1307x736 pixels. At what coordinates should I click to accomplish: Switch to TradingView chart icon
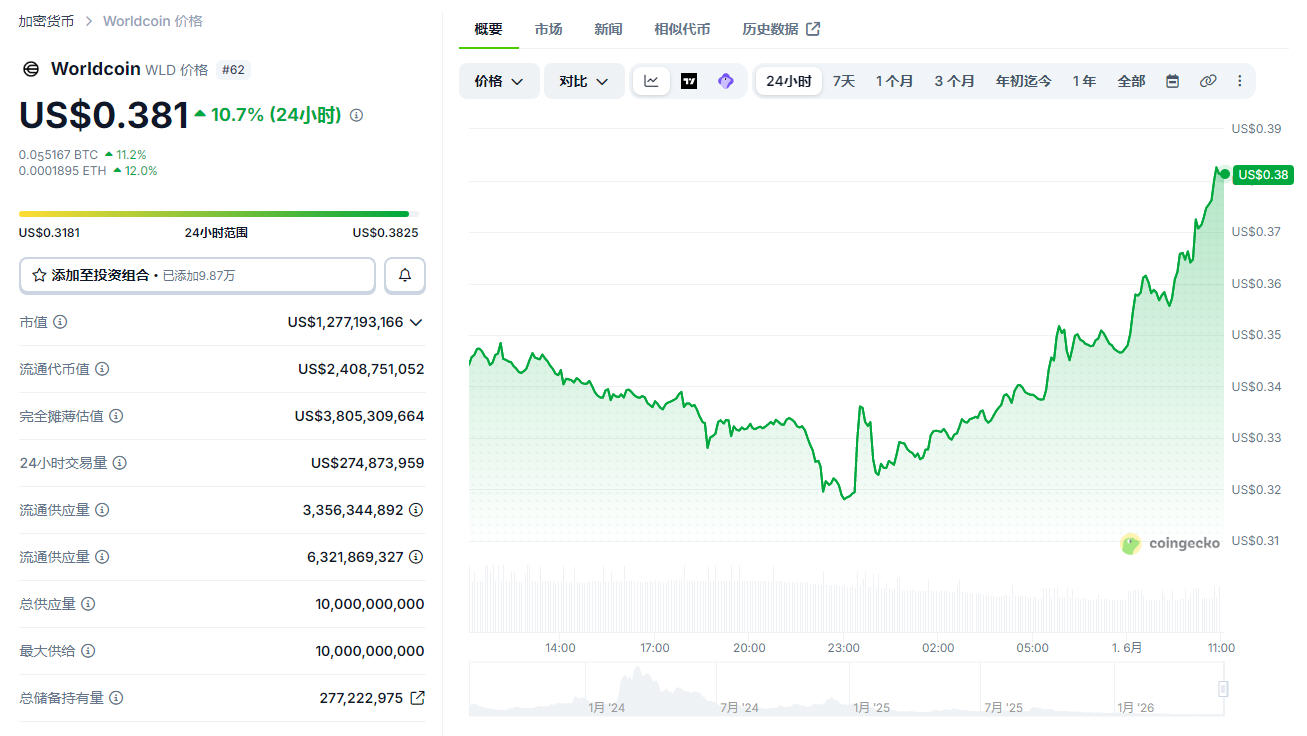tap(689, 81)
